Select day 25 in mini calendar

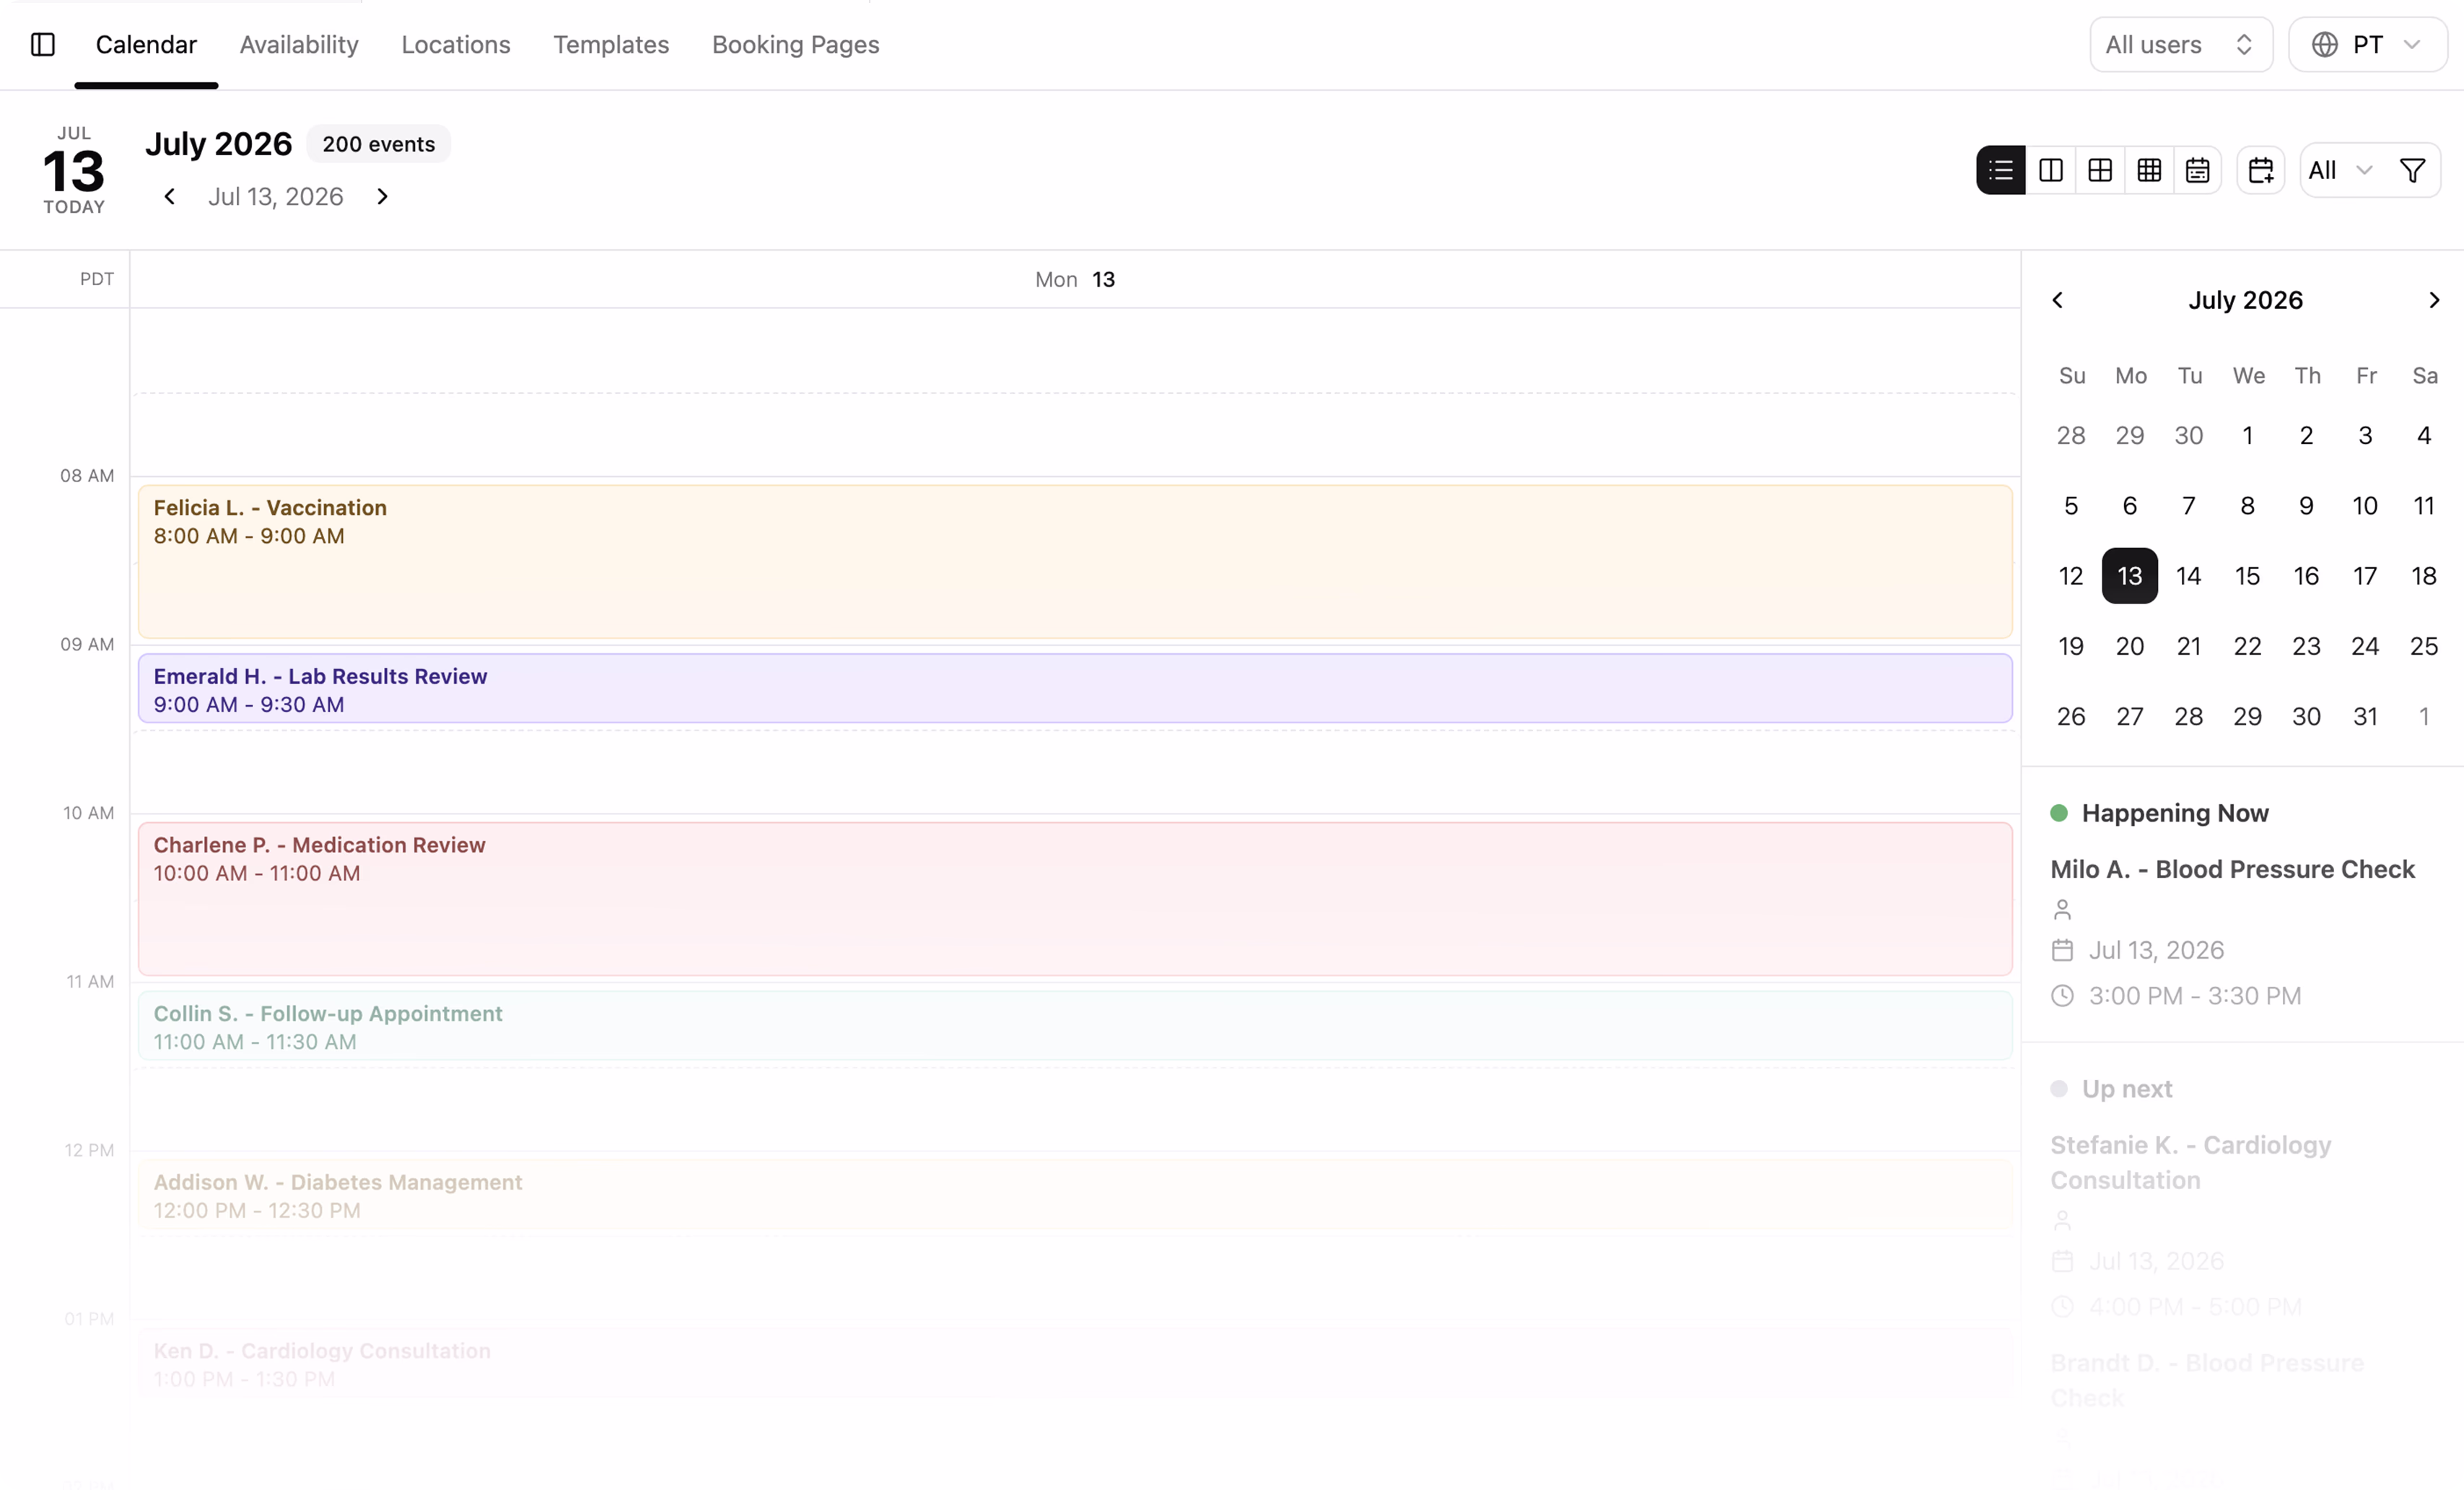(x=2424, y=646)
